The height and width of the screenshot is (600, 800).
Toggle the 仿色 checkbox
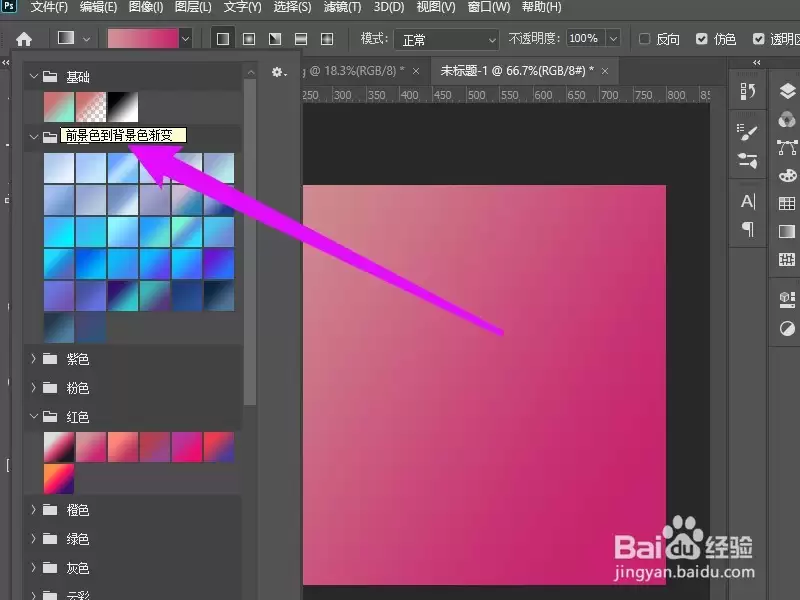pyautogui.click(x=702, y=39)
